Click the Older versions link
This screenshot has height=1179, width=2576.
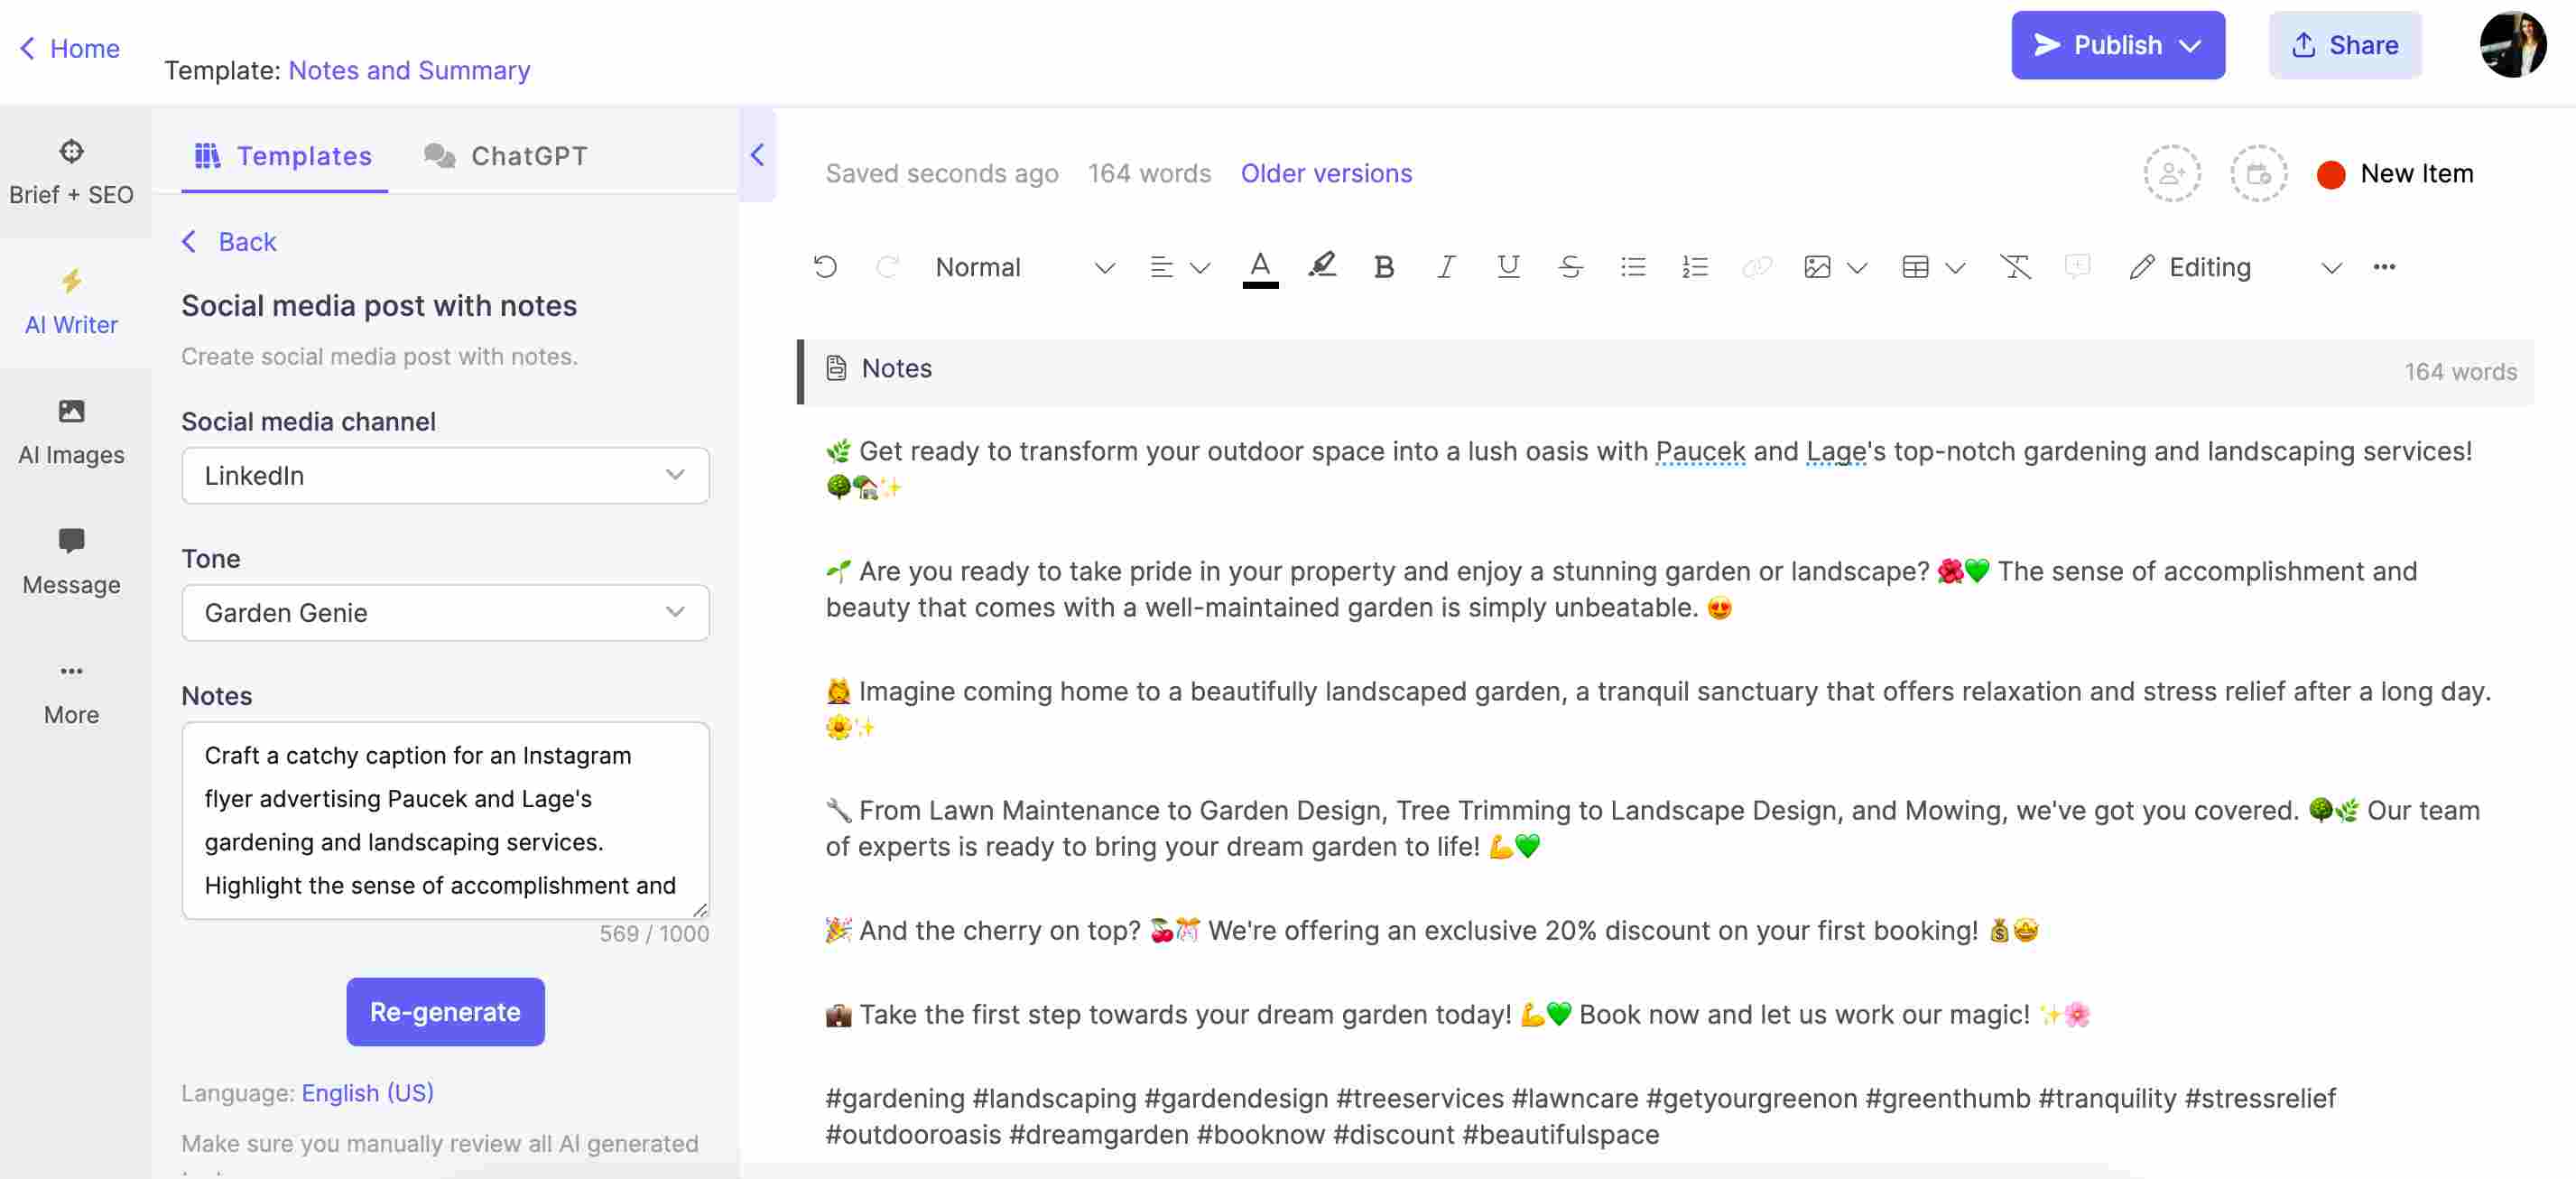(1324, 171)
